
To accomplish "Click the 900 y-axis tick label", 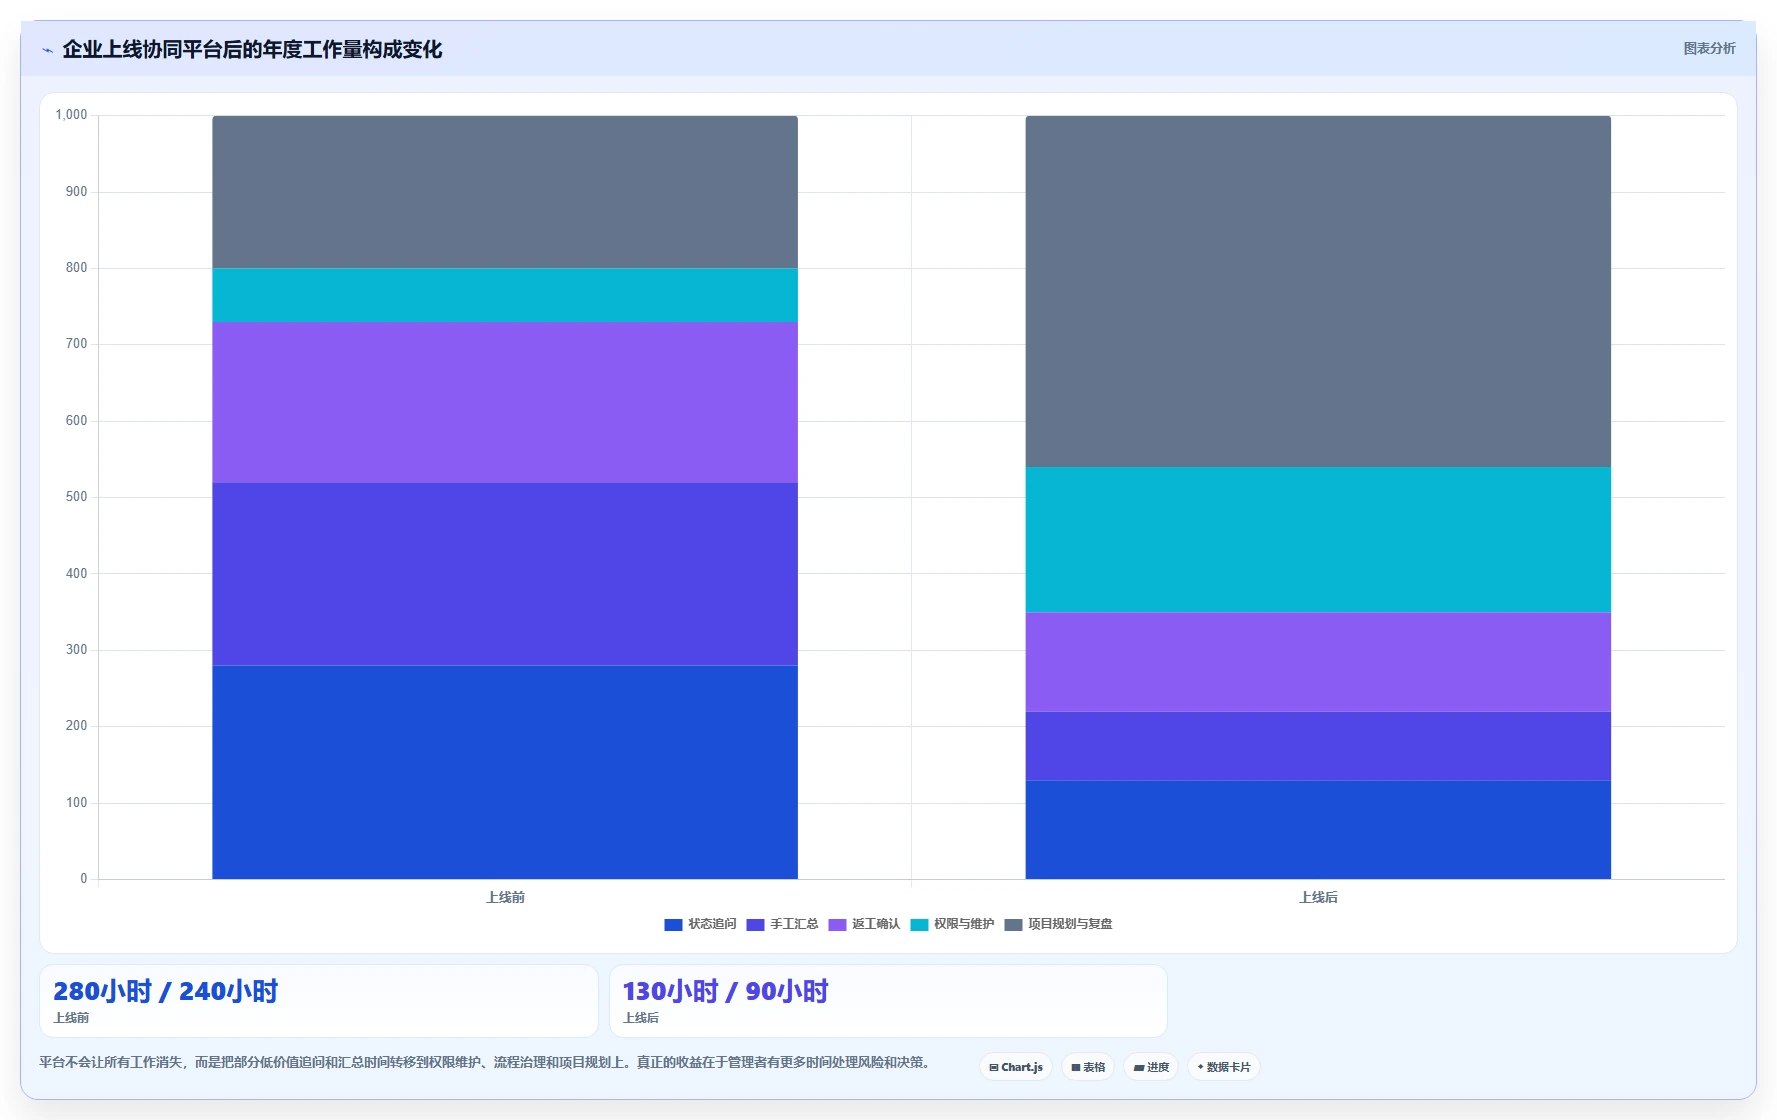I will tap(76, 192).
